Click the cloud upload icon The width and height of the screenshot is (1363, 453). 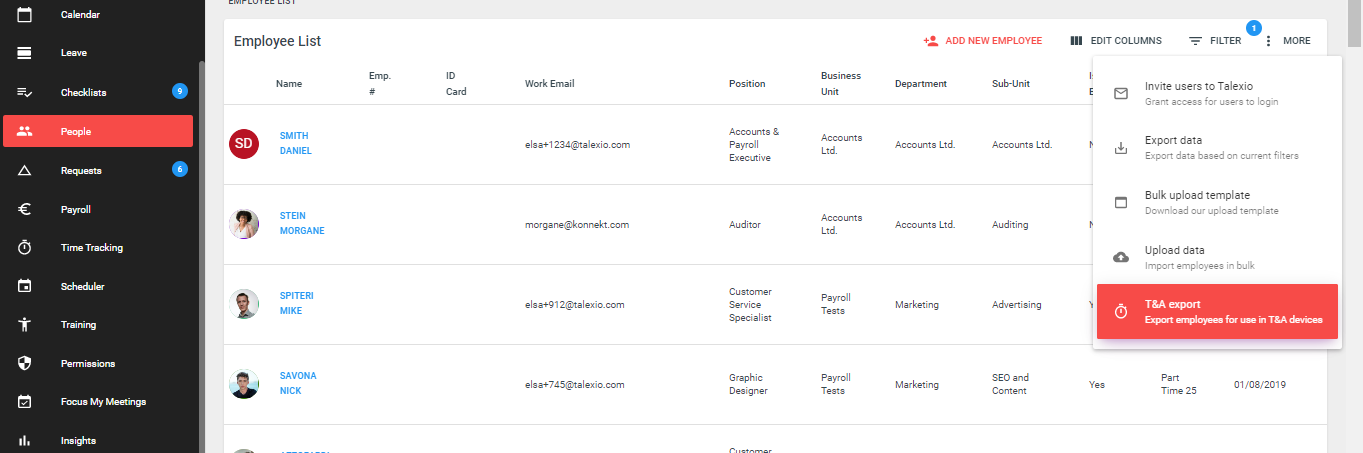pyautogui.click(x=1121, y=257)
